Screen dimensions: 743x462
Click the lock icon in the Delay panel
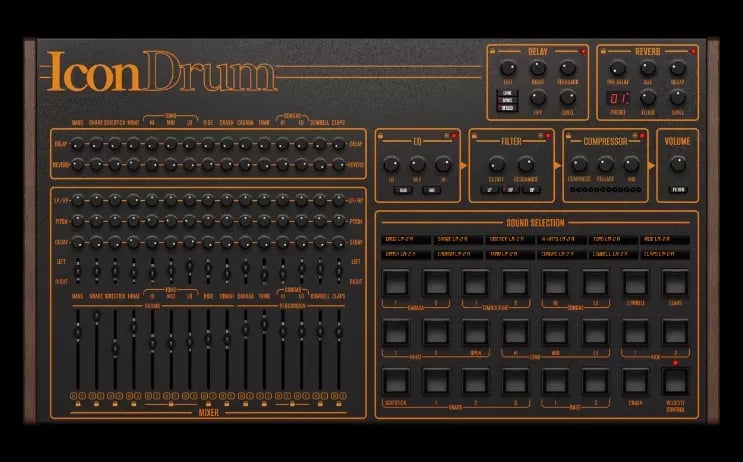tap(493, 51)
